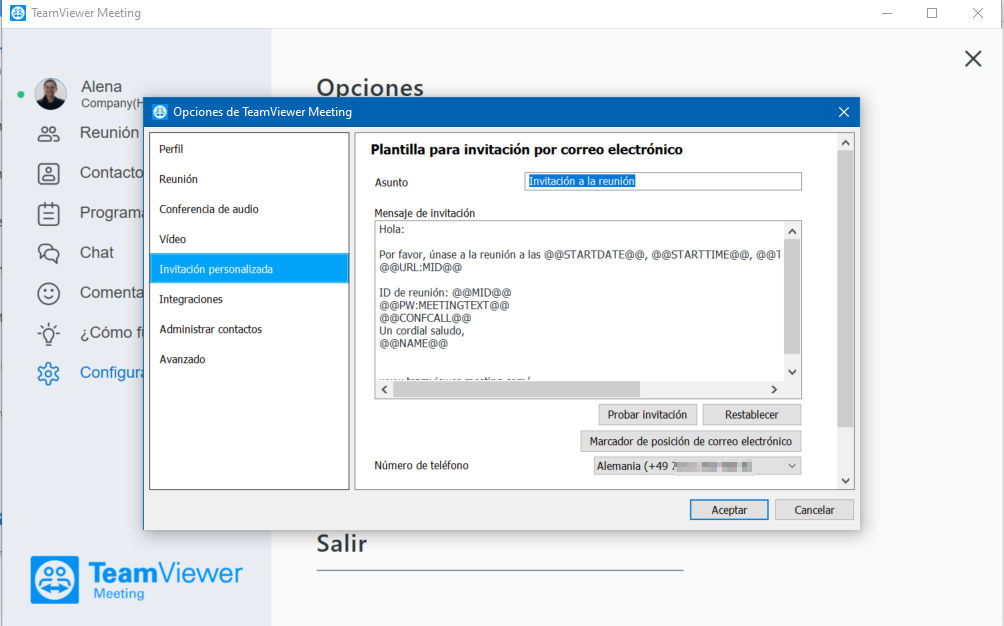Click inside the Asunto subject field

(663, 181)
